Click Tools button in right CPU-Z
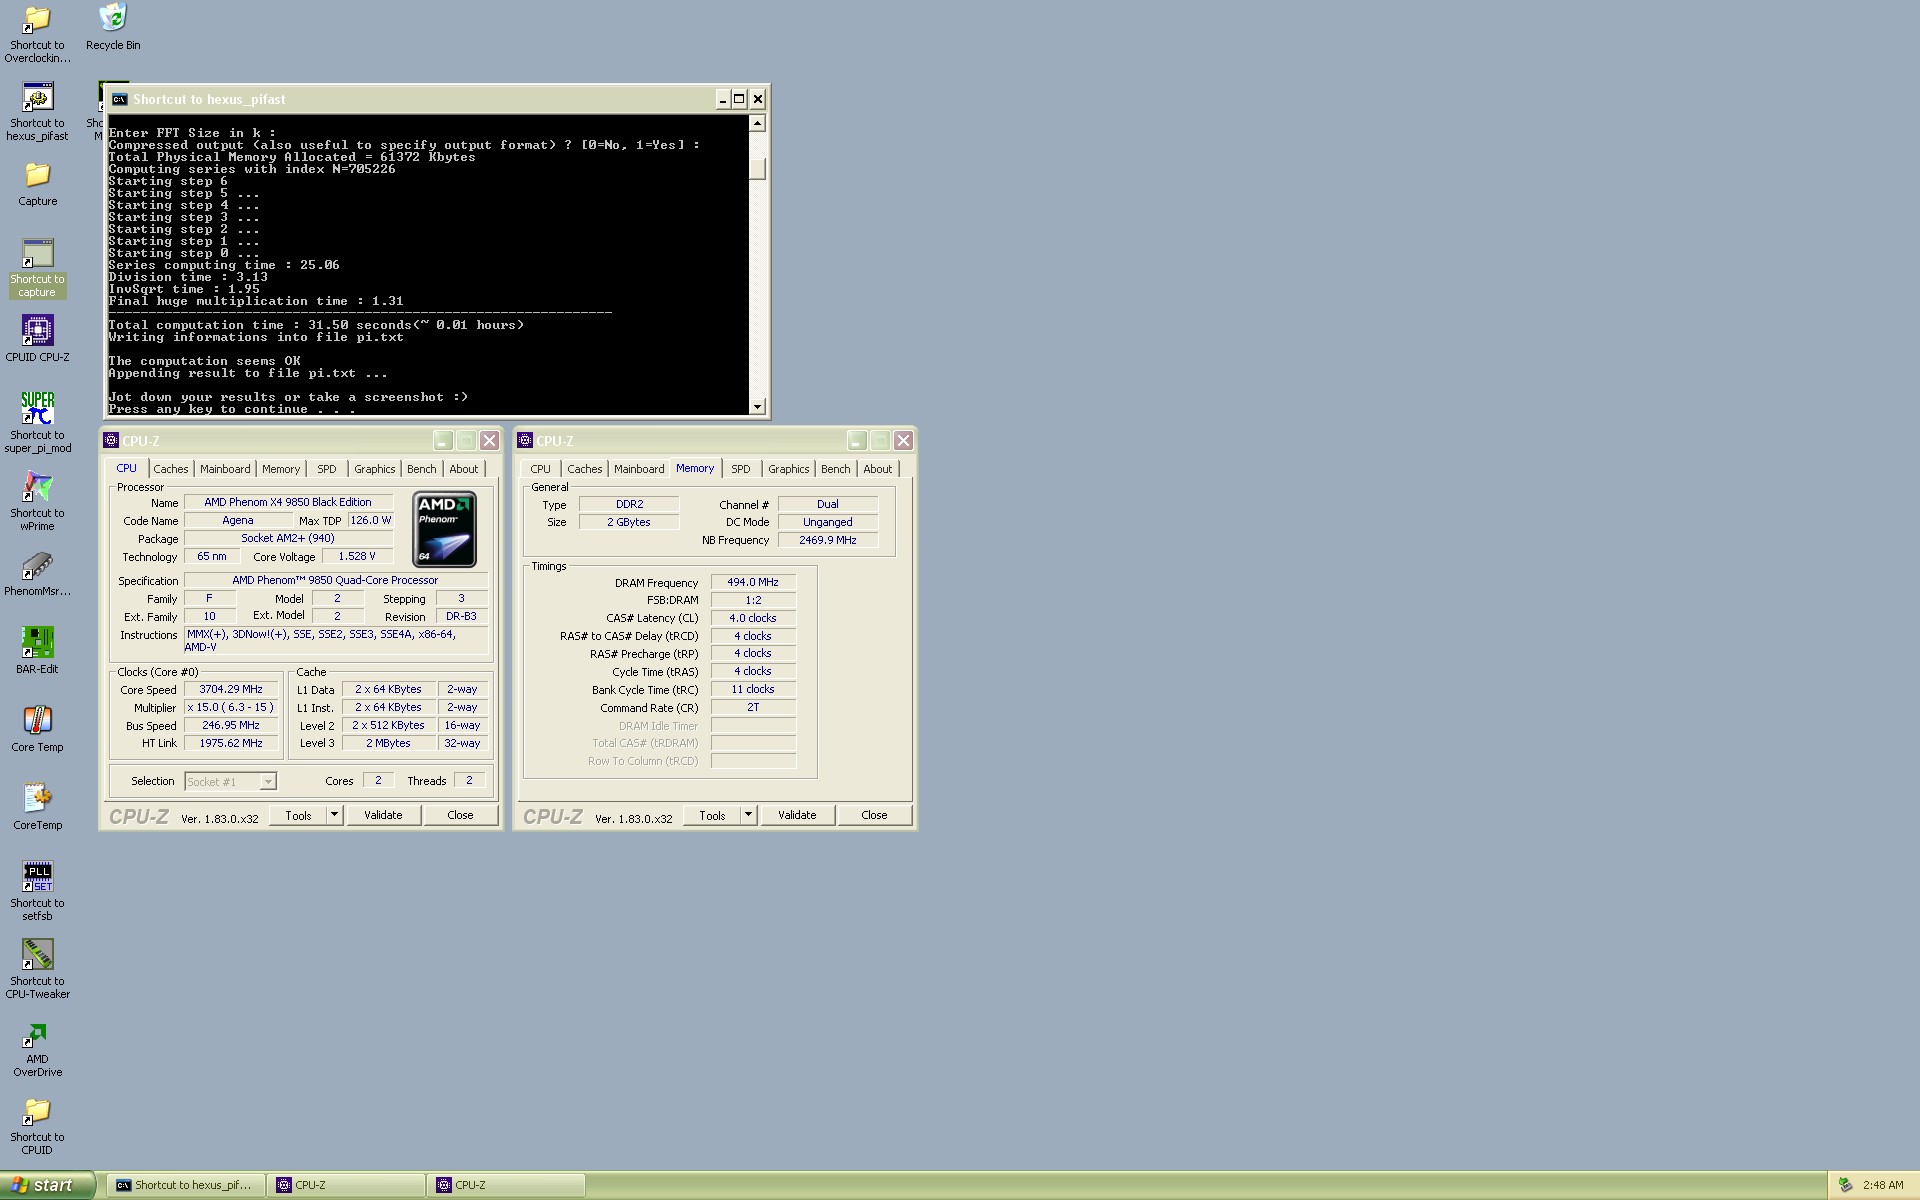 [x=712, y=815]
